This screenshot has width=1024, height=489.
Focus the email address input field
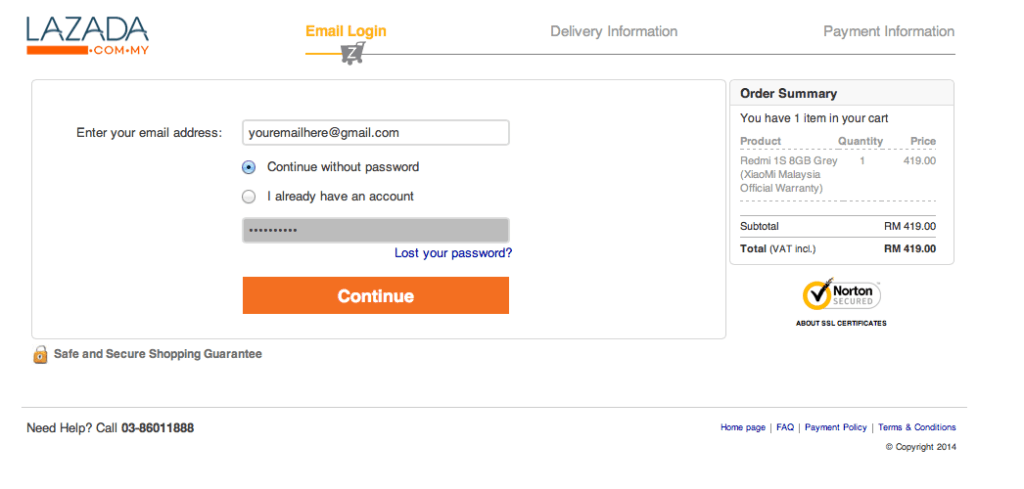(x=375, y=132)
